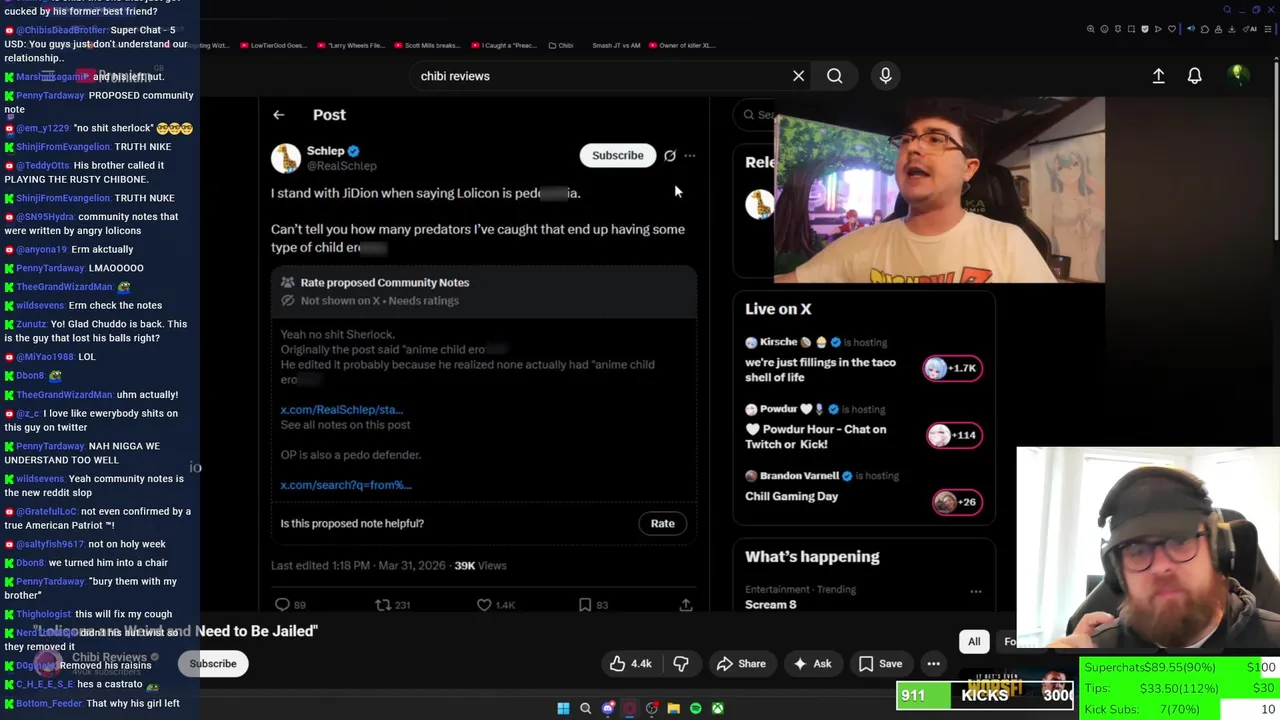Image resolution: width=1280 pixels, height=720 pixels.
Task: Select the 'All' filter chip
Action: click(974, 642)
